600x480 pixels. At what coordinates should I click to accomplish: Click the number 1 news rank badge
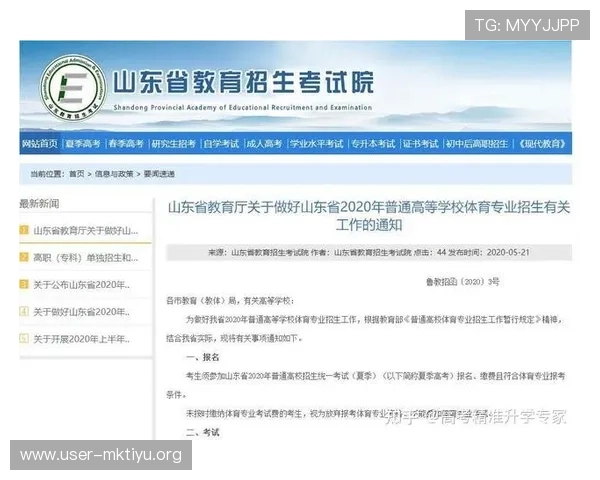(24, 230)
